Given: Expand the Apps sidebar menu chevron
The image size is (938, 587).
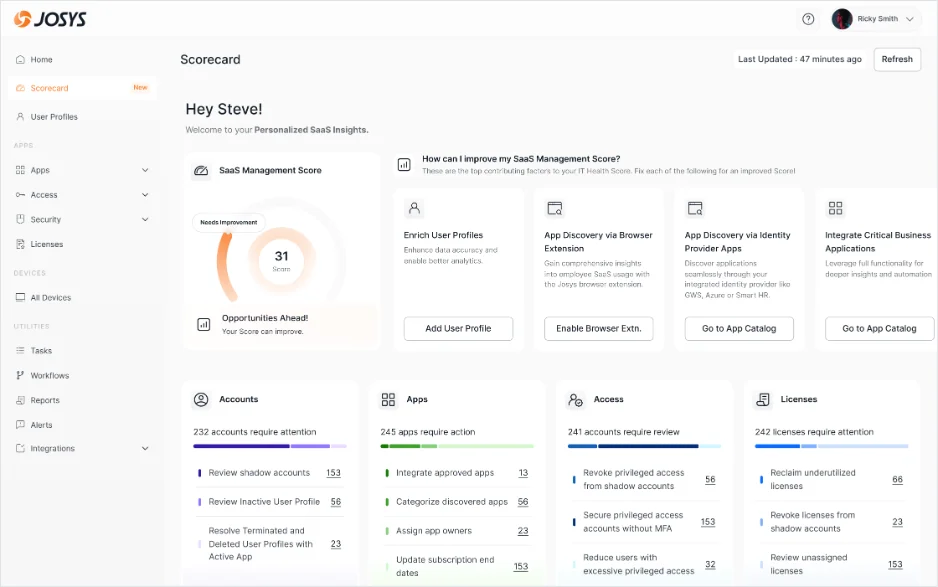Looking at the screenshot, I should pyautogui.click(x=145, y=170).
